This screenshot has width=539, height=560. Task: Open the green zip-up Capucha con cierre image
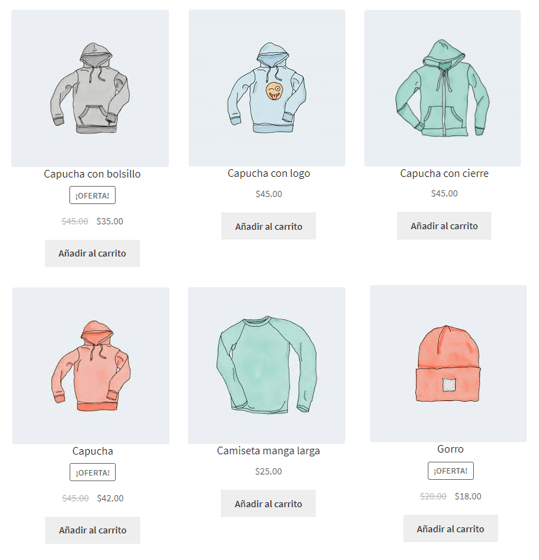(442, 88)
